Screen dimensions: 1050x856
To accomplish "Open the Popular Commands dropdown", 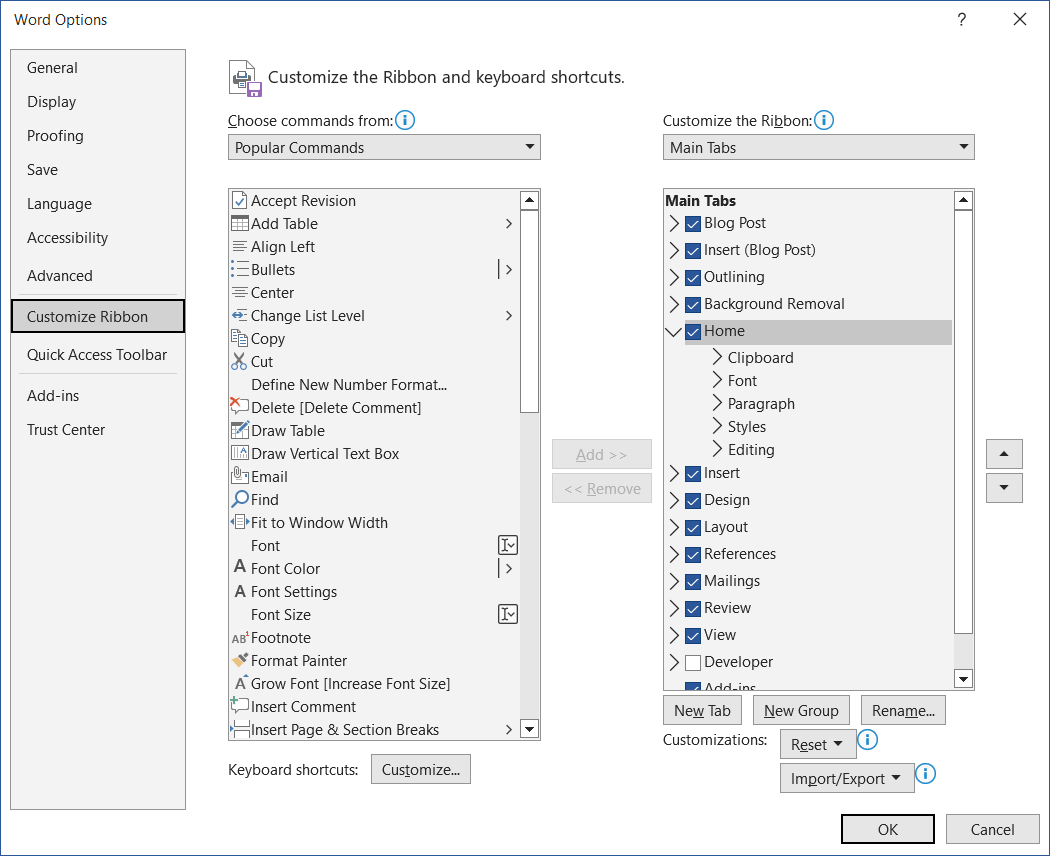I will pos(384,147).
